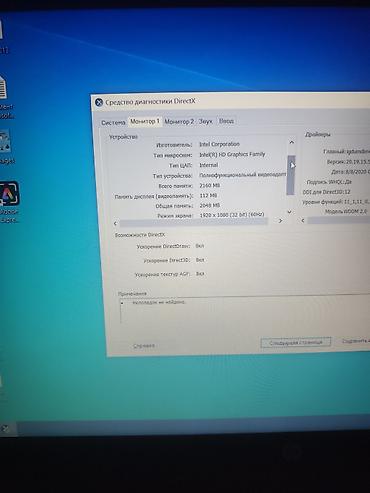Click the Изготовитель label
This screenshot has height=493, width=370.
[174, 145]
